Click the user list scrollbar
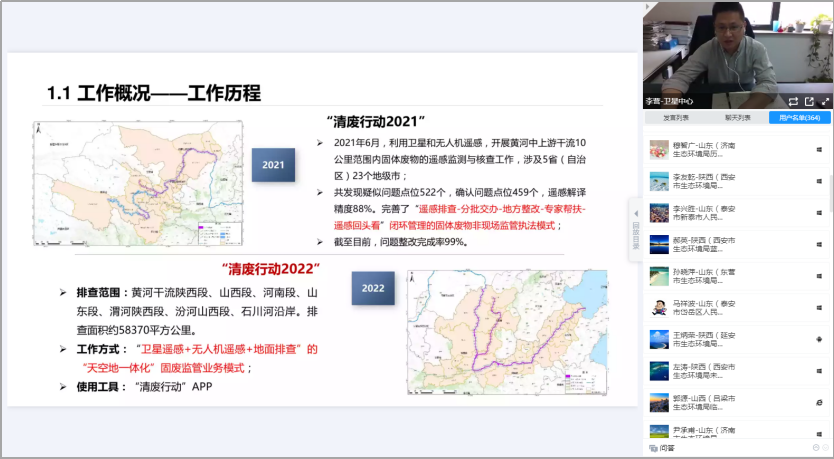 (830, 190)
